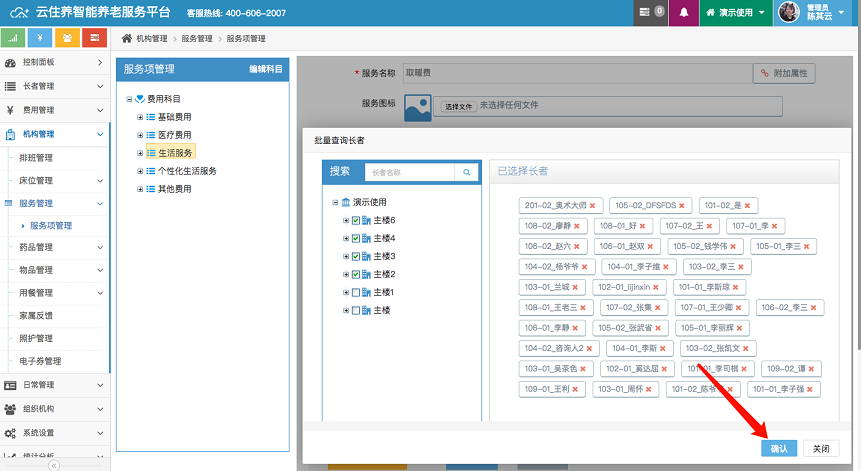Viewport: 861px width, 471px height.
Task: Expand the 基础费用 category node
Action: pyautogui.click(x=140, y=117)
